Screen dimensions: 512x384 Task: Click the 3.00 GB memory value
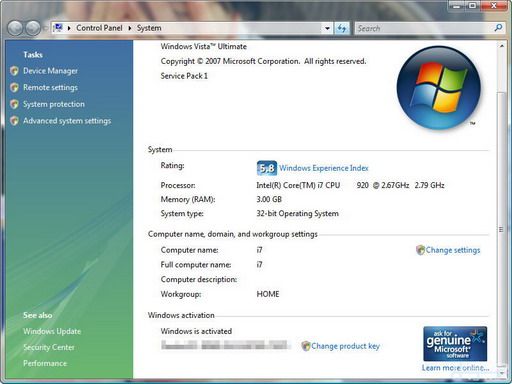pyautogui.click(x=269, y=199)
